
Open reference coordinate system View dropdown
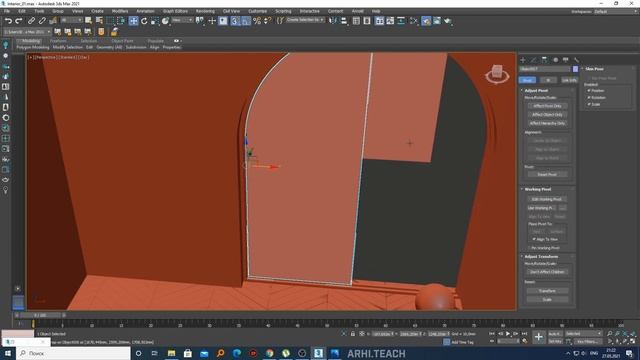182,20
